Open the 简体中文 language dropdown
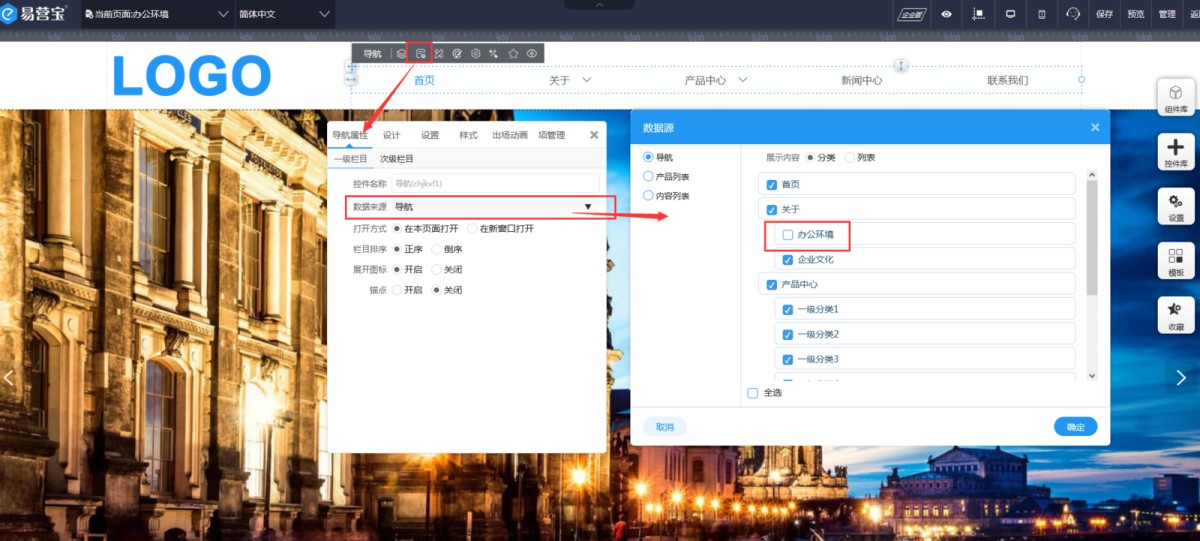The width and height of the screenshot is (1200, 541). click(284, 14)
